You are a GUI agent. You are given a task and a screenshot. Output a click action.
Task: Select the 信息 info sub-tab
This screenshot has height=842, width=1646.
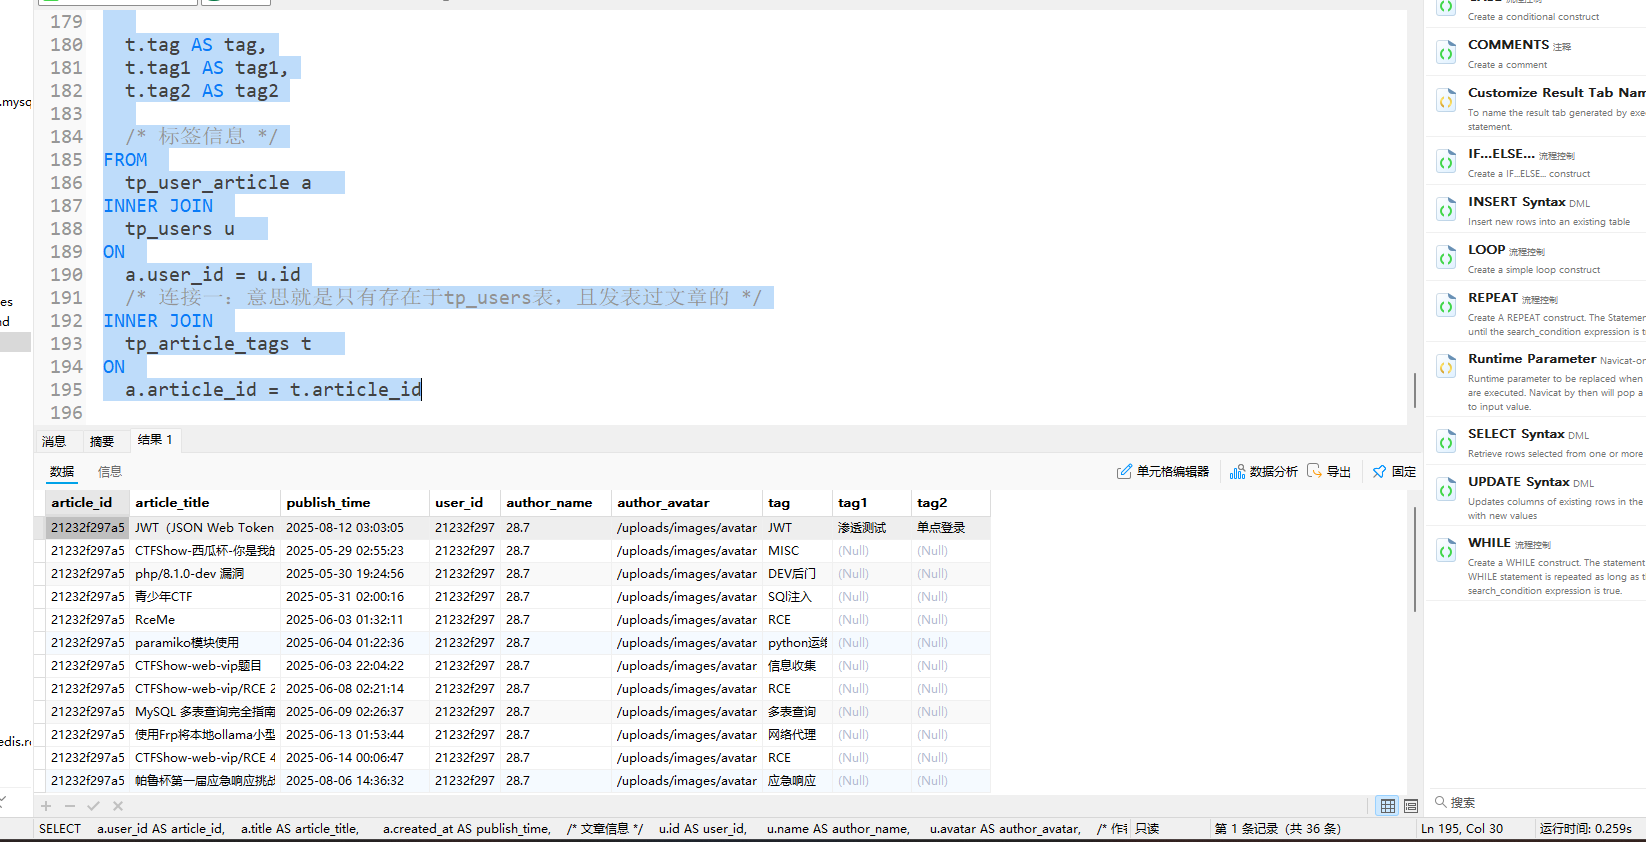(110, 472)
